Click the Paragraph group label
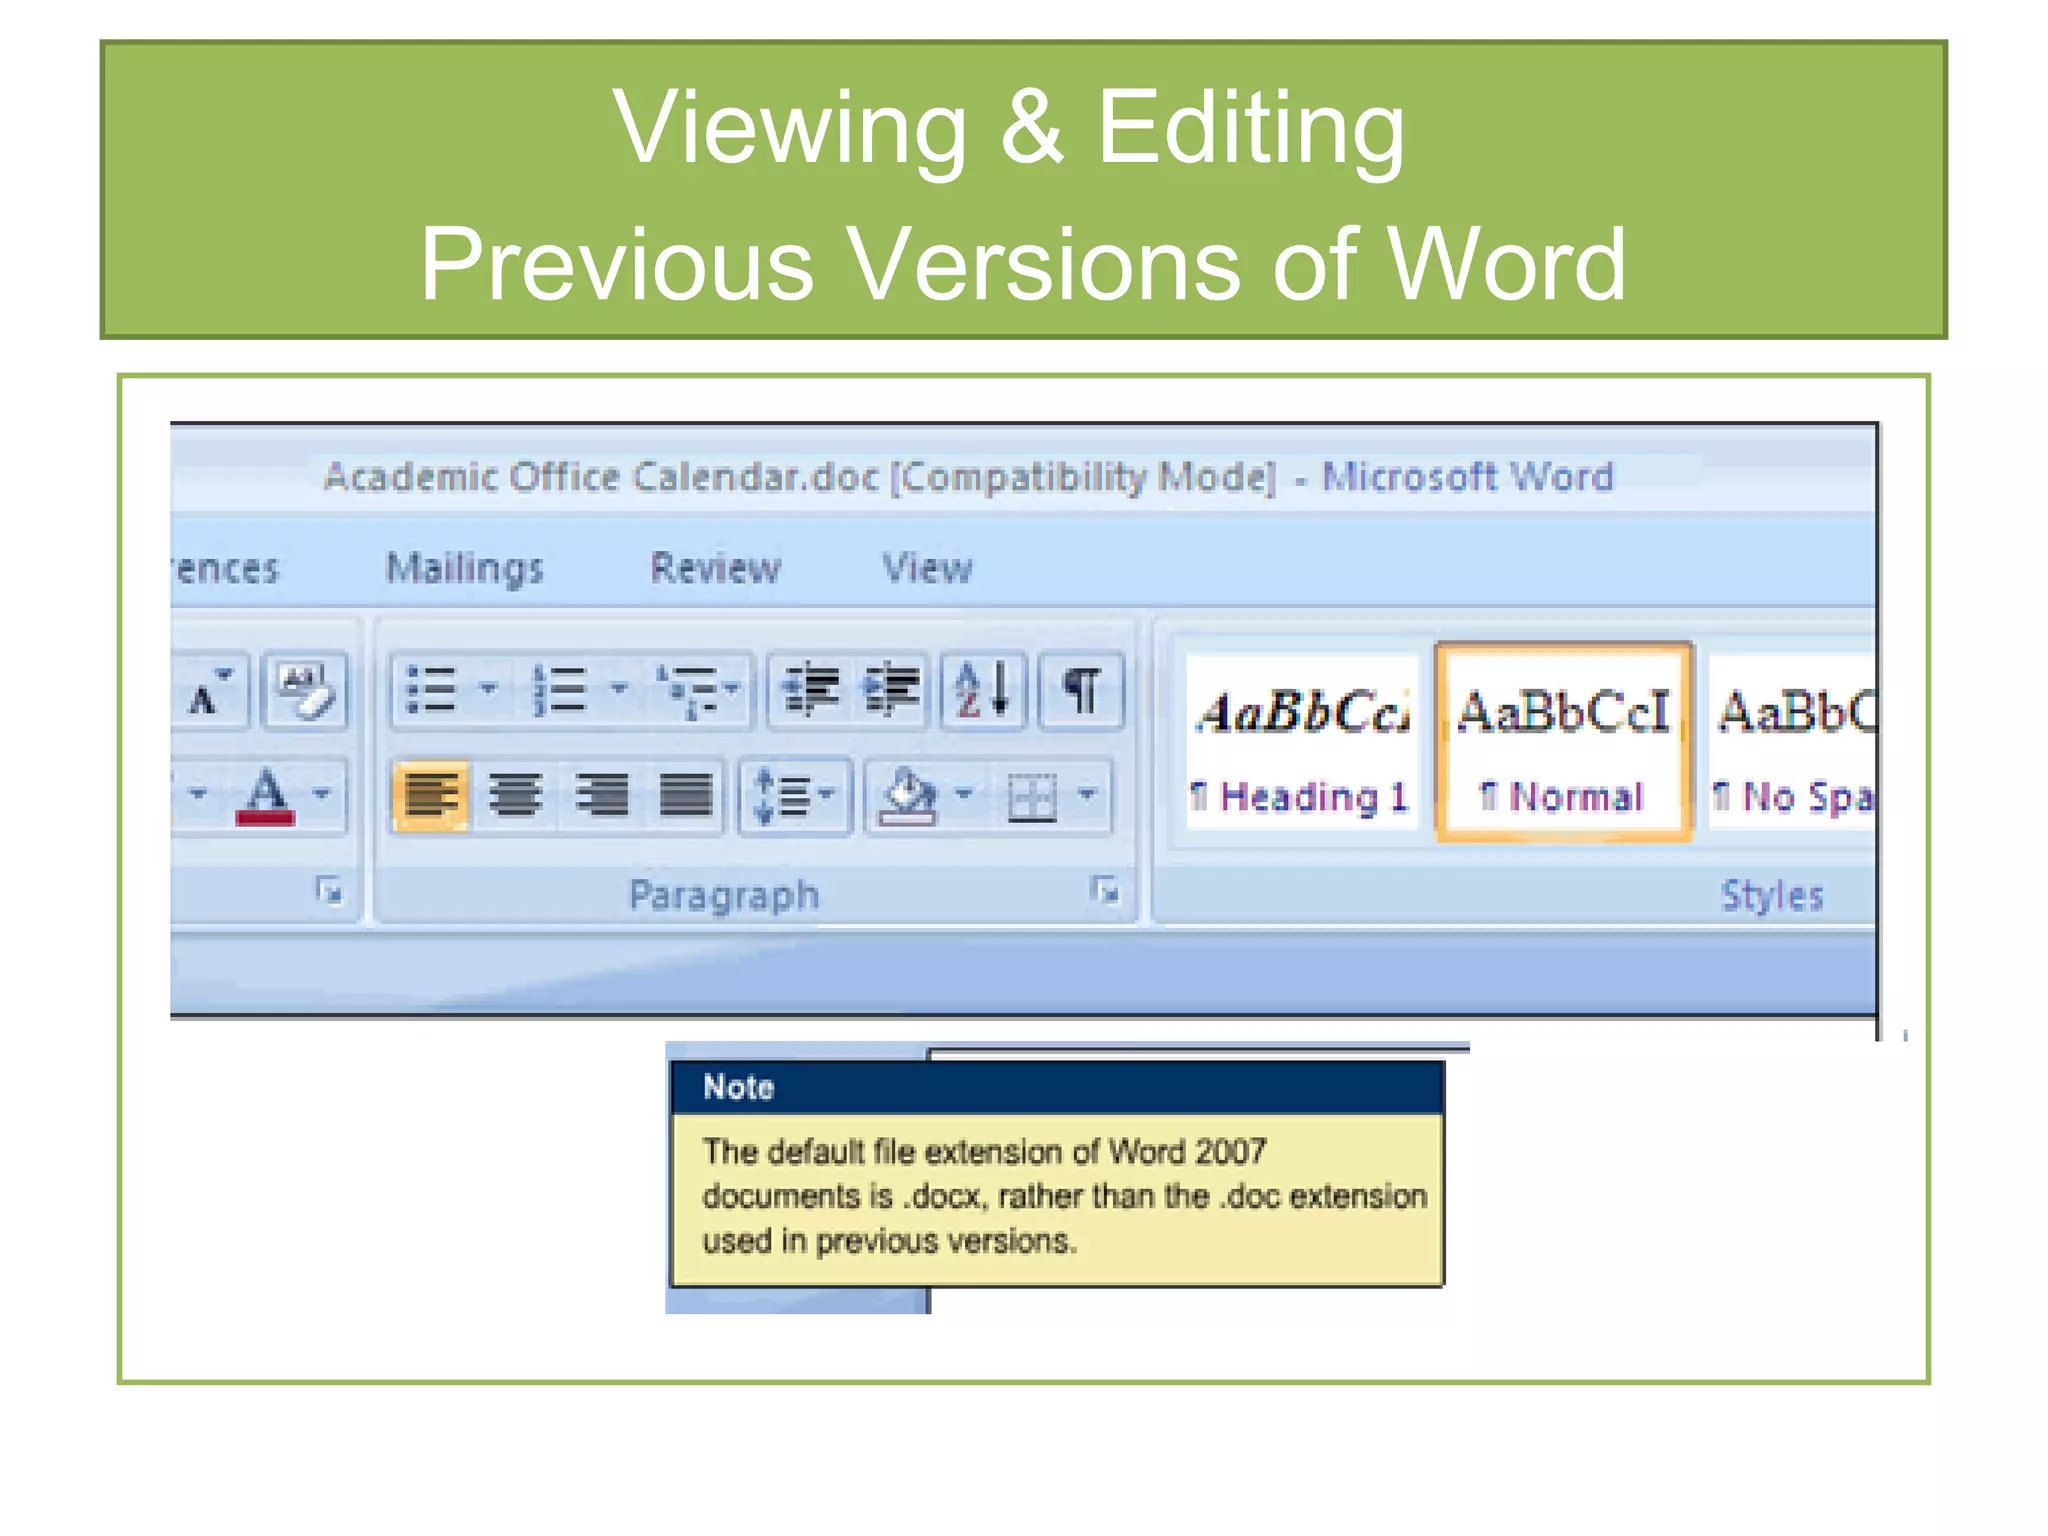This screenshot has height=1536, width=2048. 724,894
